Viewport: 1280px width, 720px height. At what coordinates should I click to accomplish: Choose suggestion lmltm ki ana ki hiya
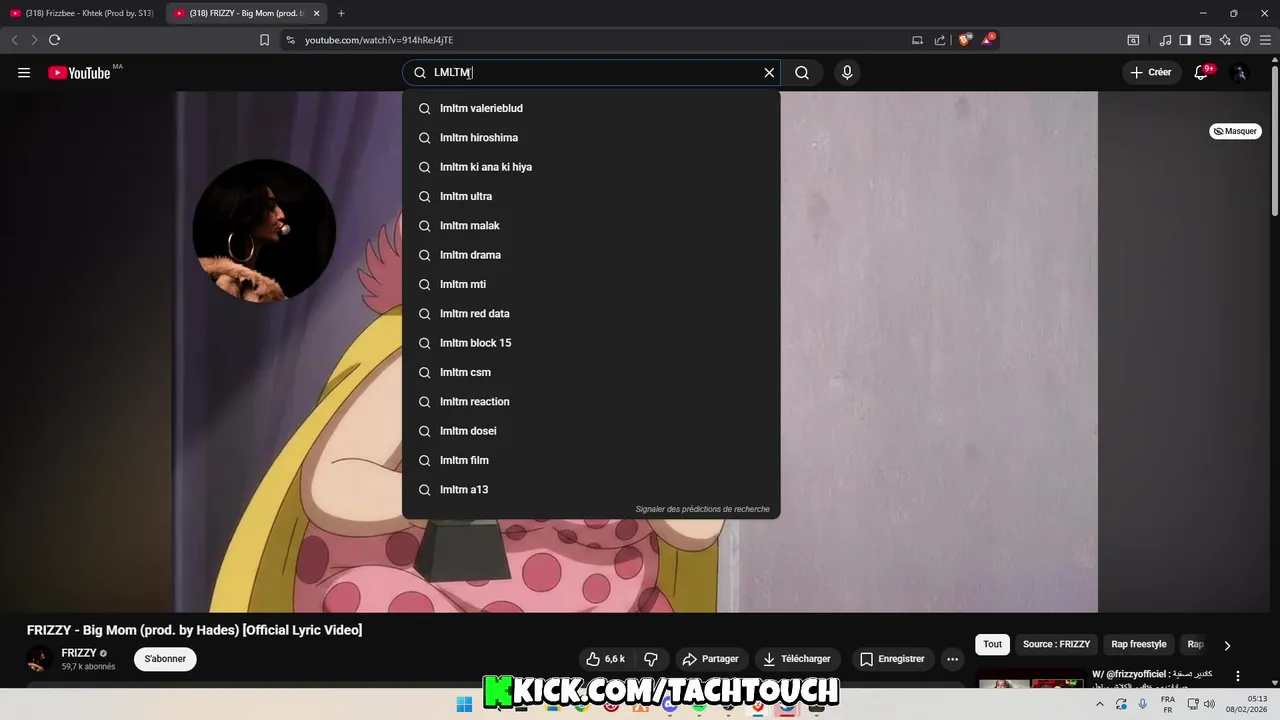[x=591, y=167]
